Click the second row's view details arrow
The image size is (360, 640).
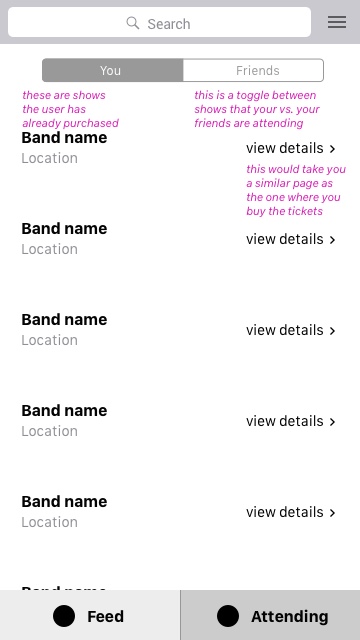pyautogui.click(x=333, y=240)
